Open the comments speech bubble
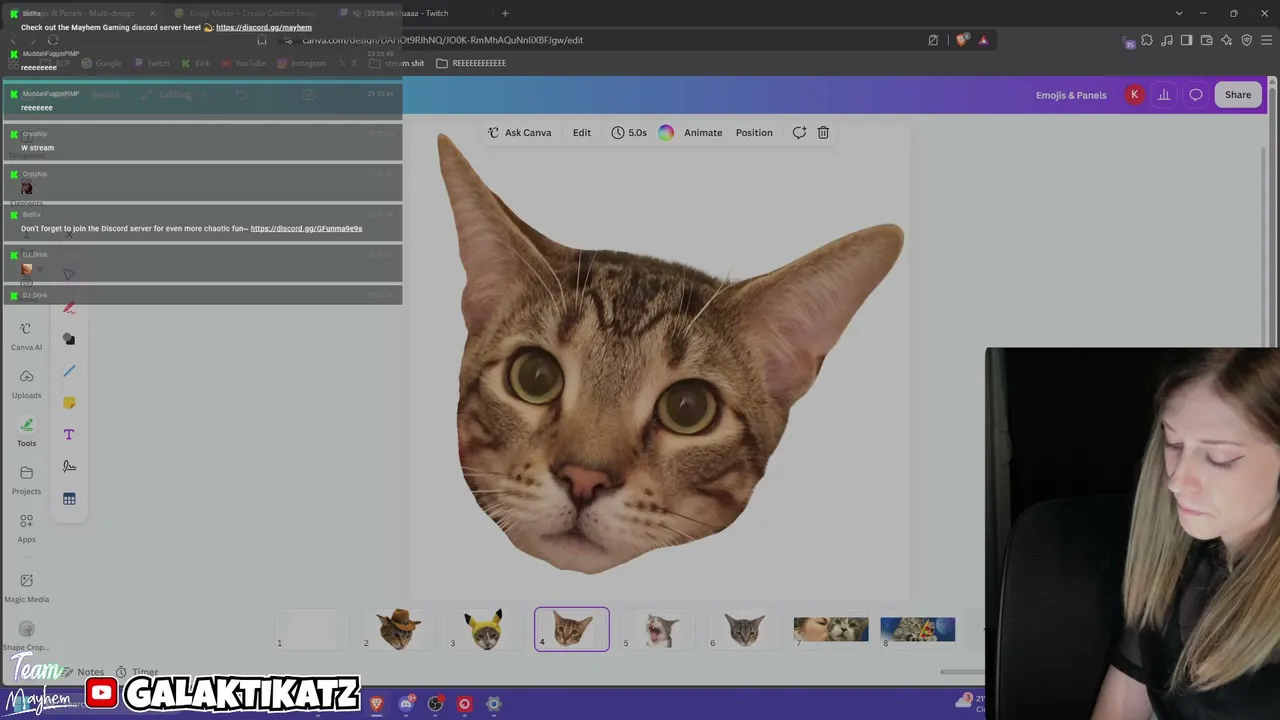 pos(1196,95)
